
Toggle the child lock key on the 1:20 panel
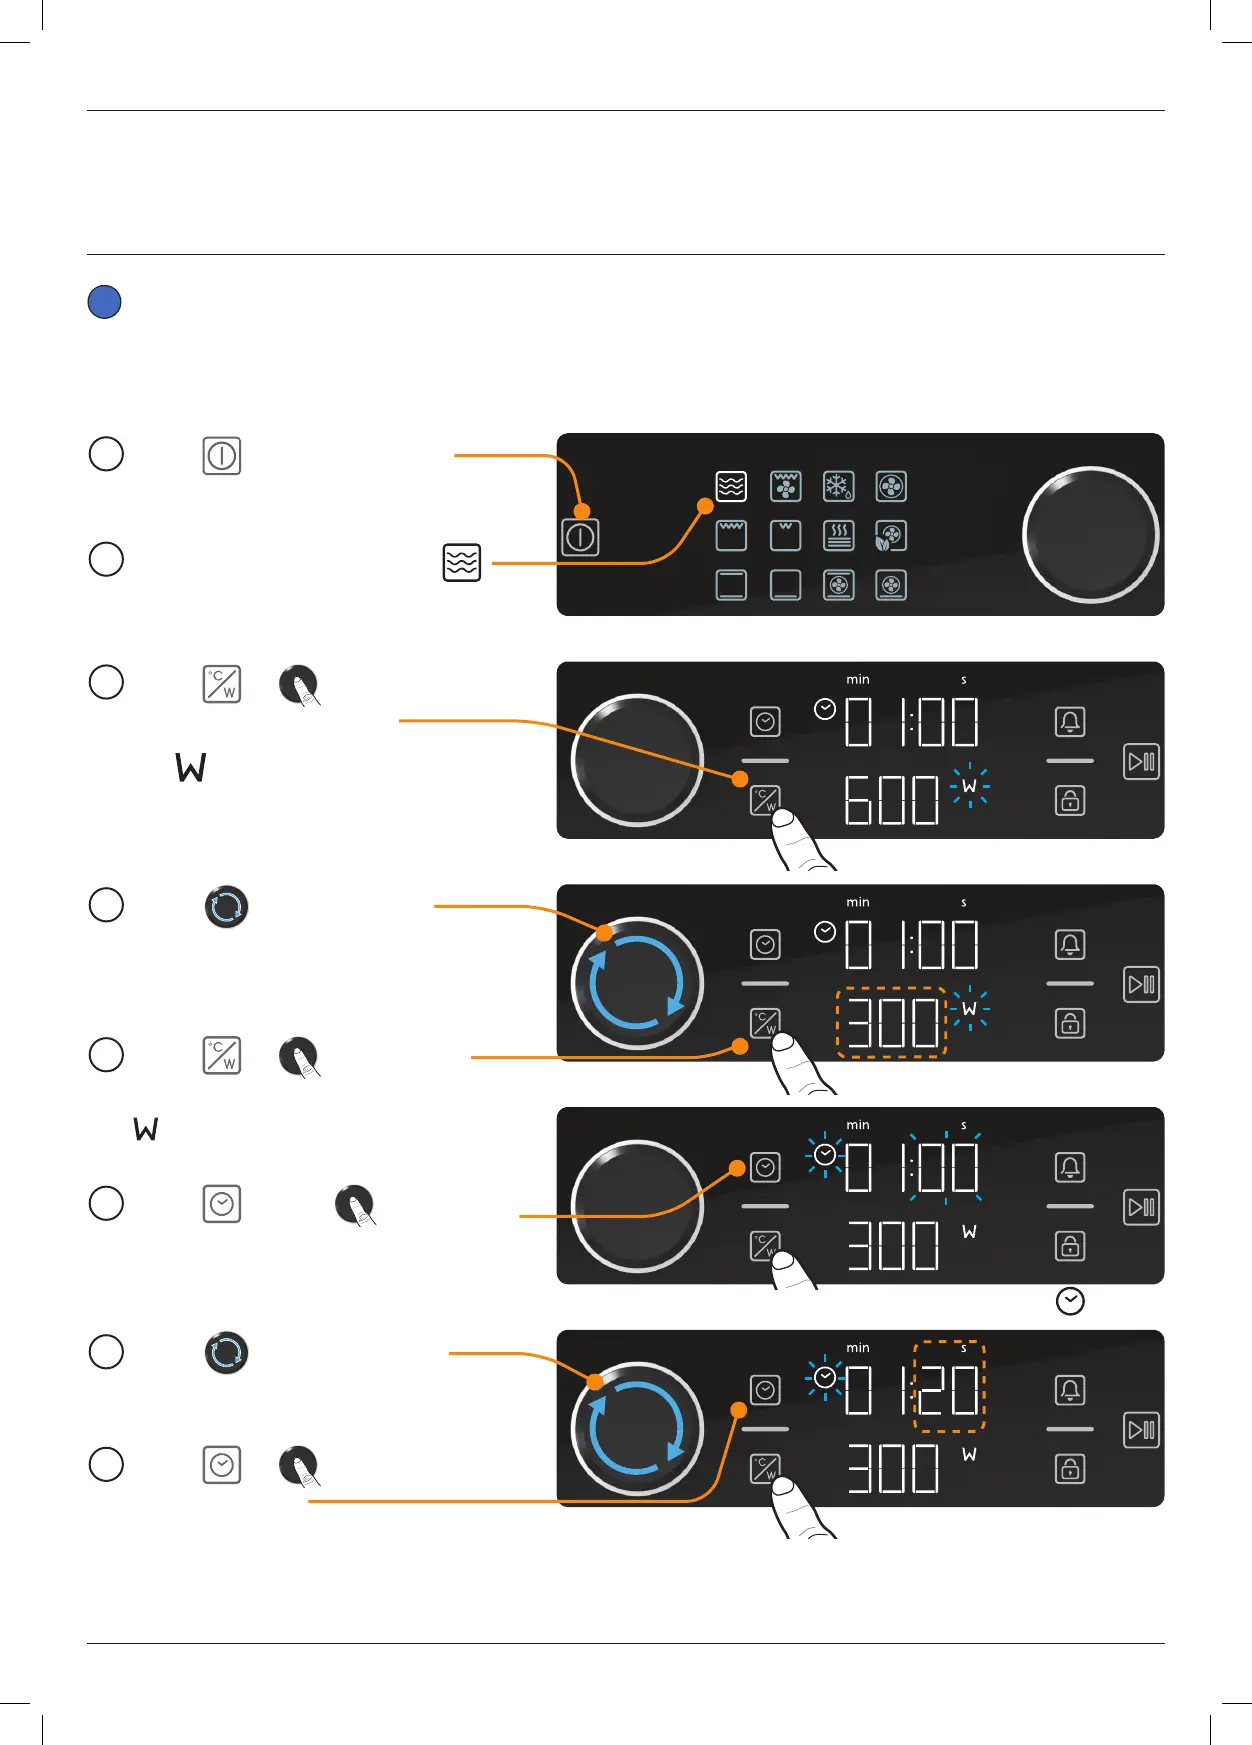point(1070,1469)
